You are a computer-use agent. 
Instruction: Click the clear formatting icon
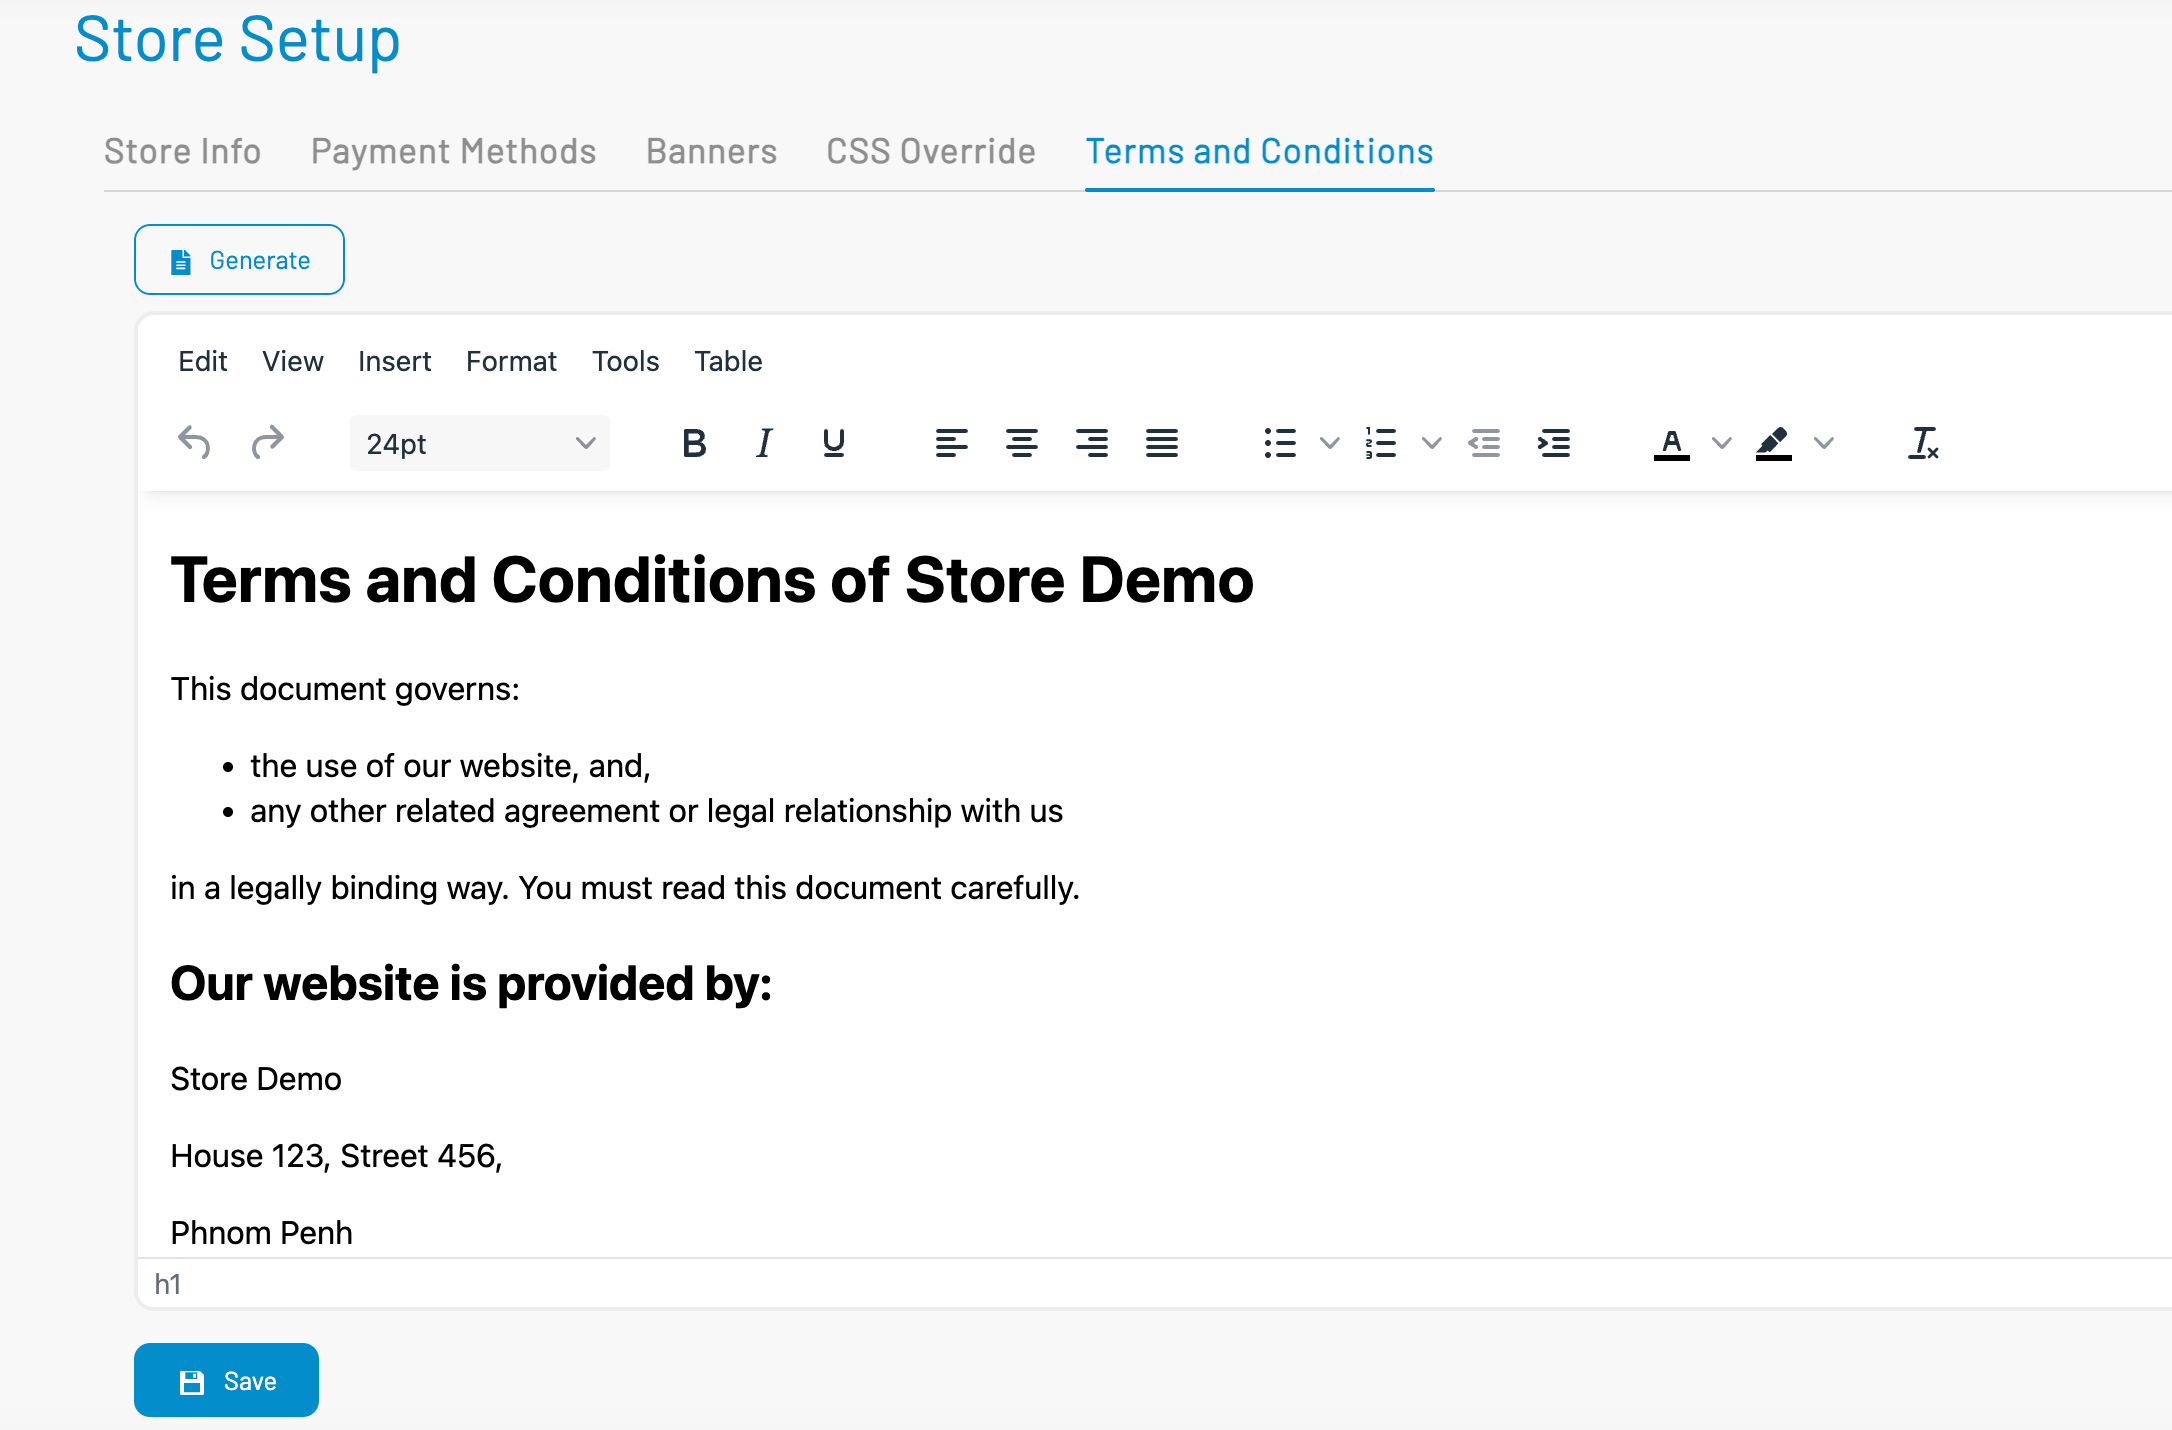coord(1923,442)
